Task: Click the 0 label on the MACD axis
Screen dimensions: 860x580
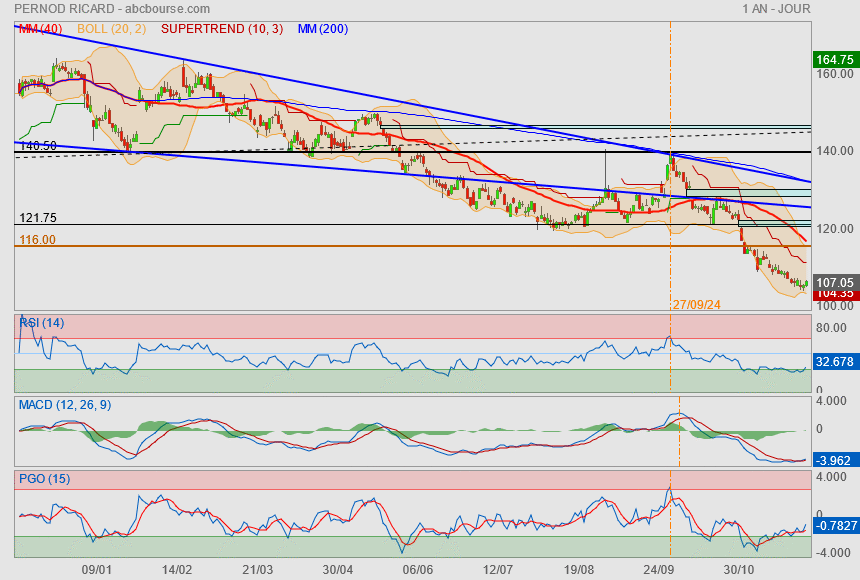Action: coord(819,429)
